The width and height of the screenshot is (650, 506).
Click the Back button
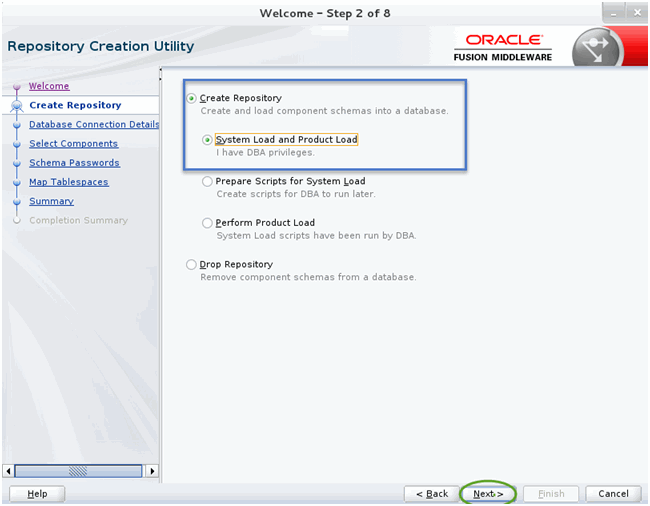point(432,494)
